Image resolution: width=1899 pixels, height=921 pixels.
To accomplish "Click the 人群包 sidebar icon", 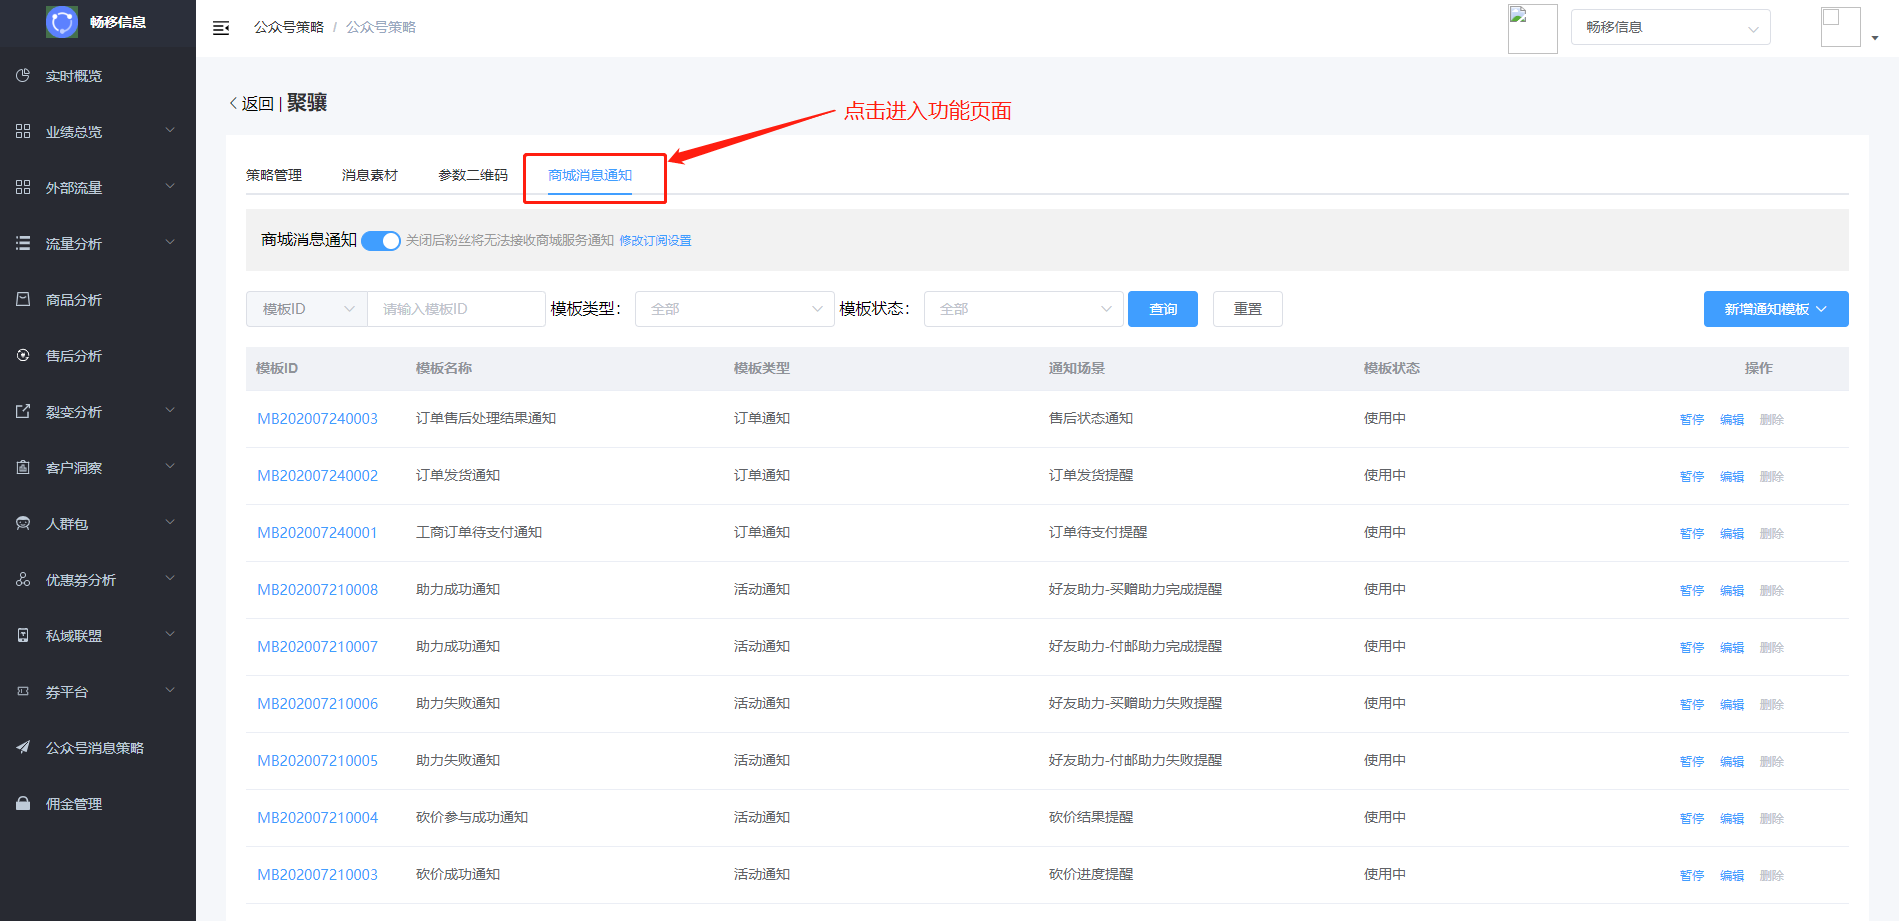I will [x=23, y=524].
